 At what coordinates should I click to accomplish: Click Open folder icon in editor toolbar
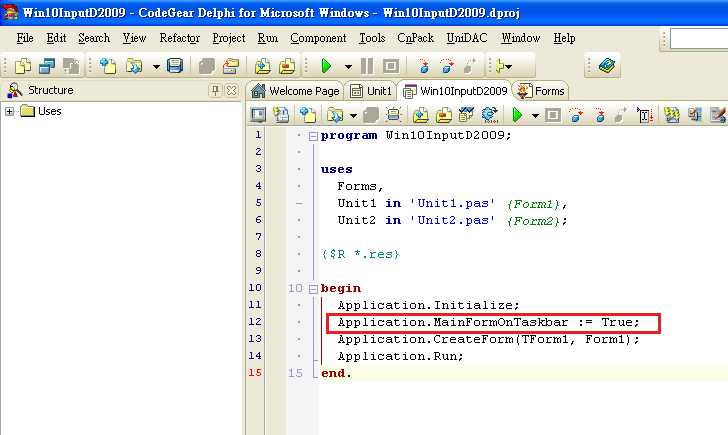pyautogui.click(x=334, y=115)
